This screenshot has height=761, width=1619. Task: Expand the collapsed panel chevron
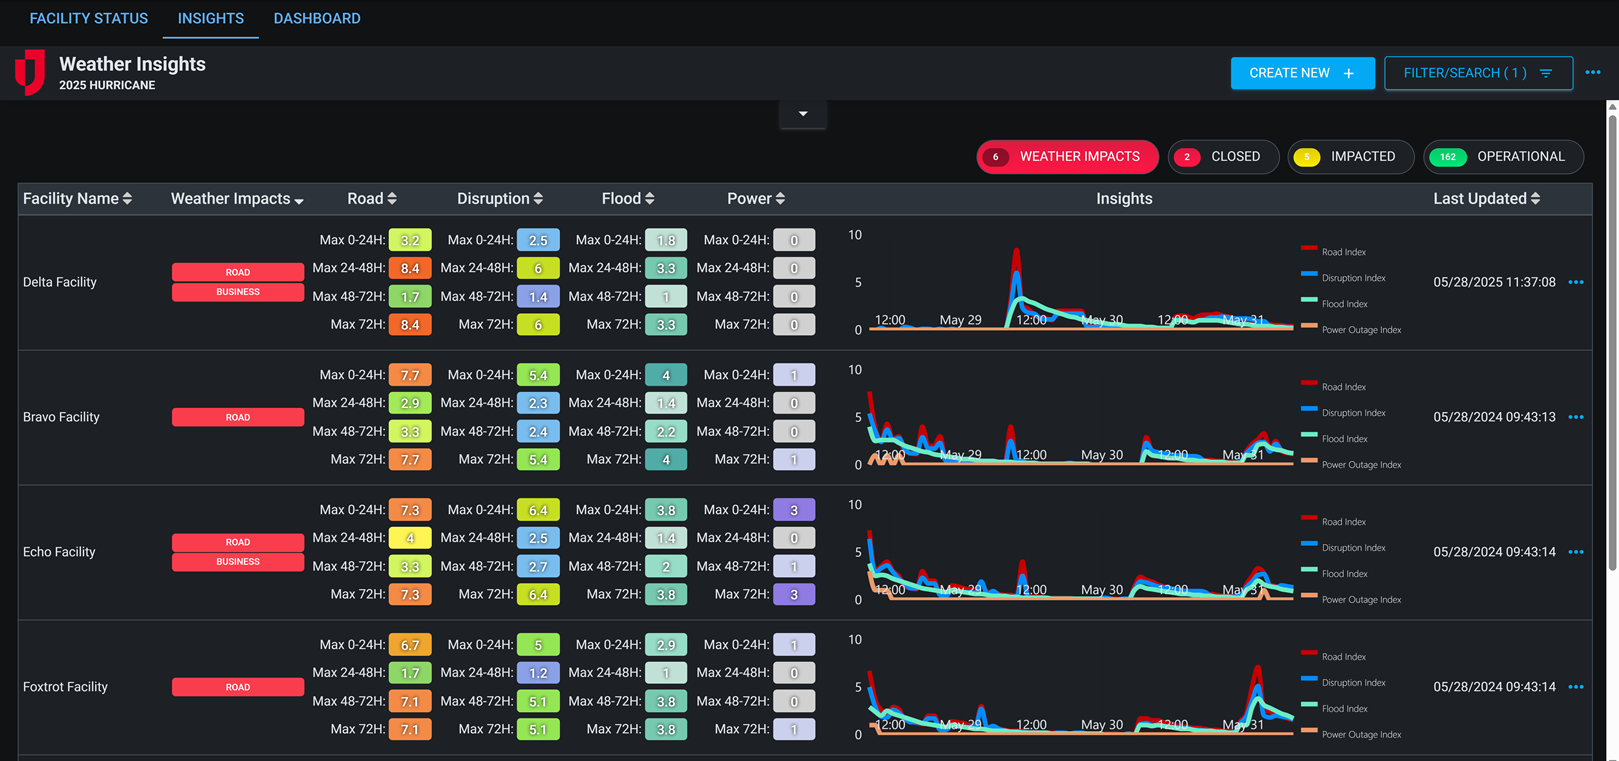803,114
